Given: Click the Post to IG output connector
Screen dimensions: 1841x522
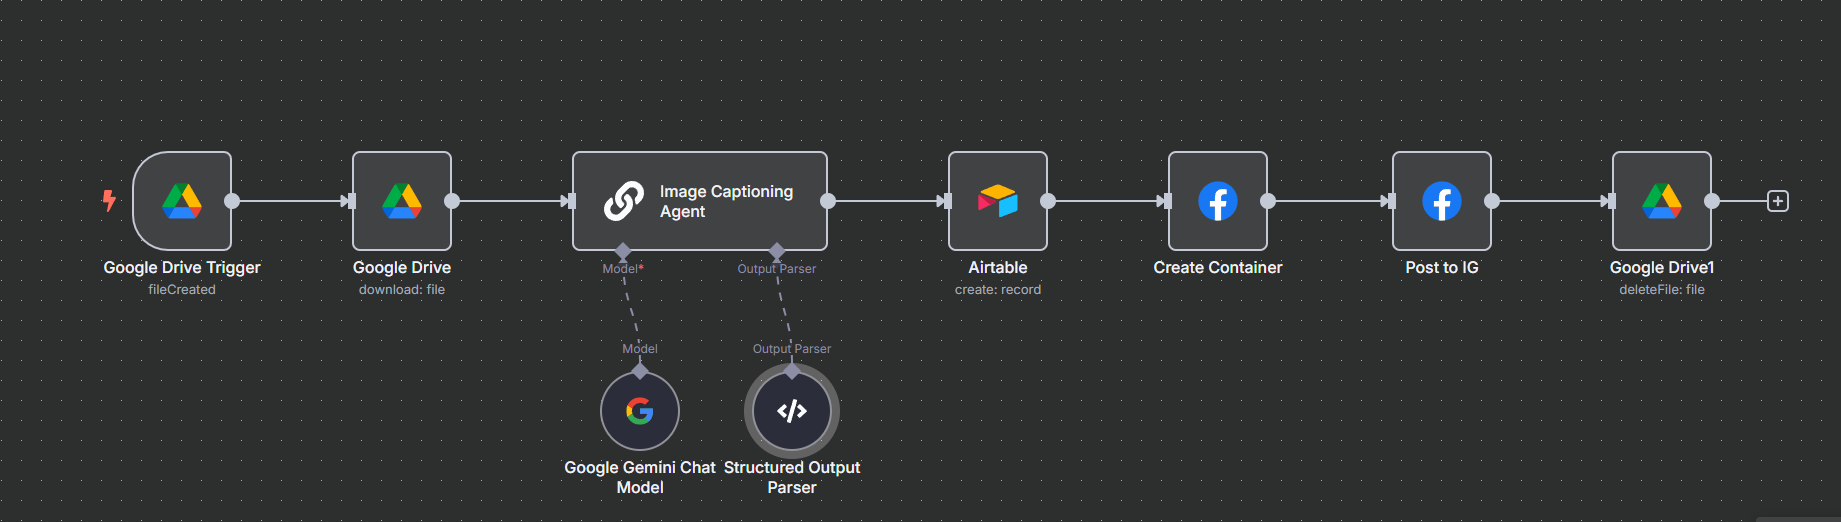Looking at the screenshot, I should click(x=1492, y=201).
